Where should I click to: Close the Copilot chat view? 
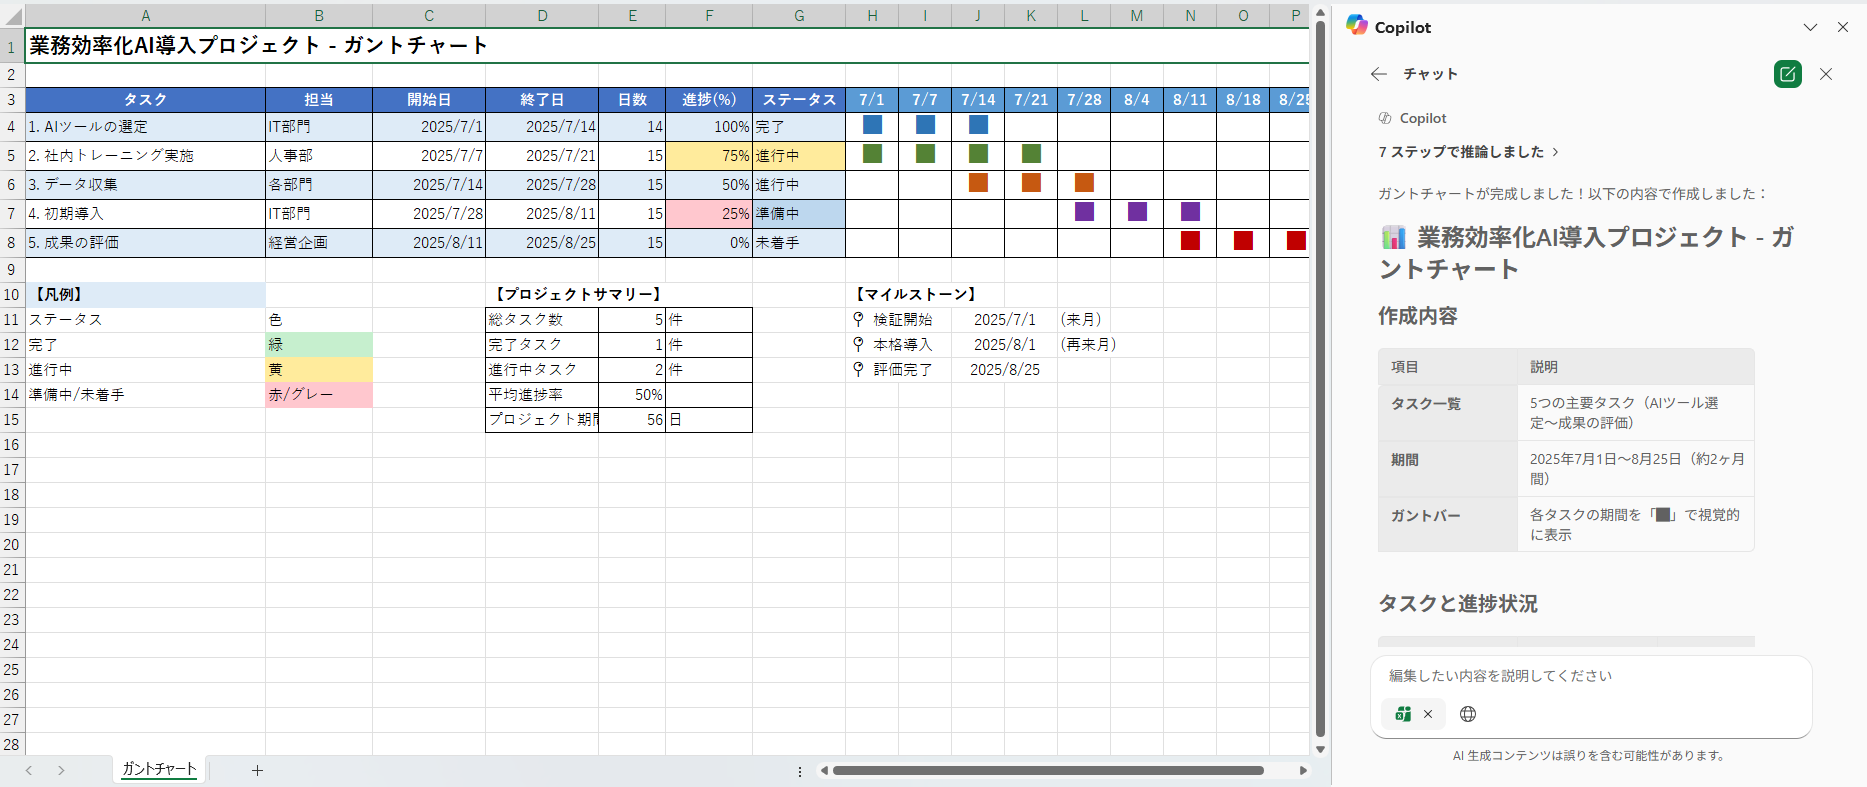(1825, 74)
